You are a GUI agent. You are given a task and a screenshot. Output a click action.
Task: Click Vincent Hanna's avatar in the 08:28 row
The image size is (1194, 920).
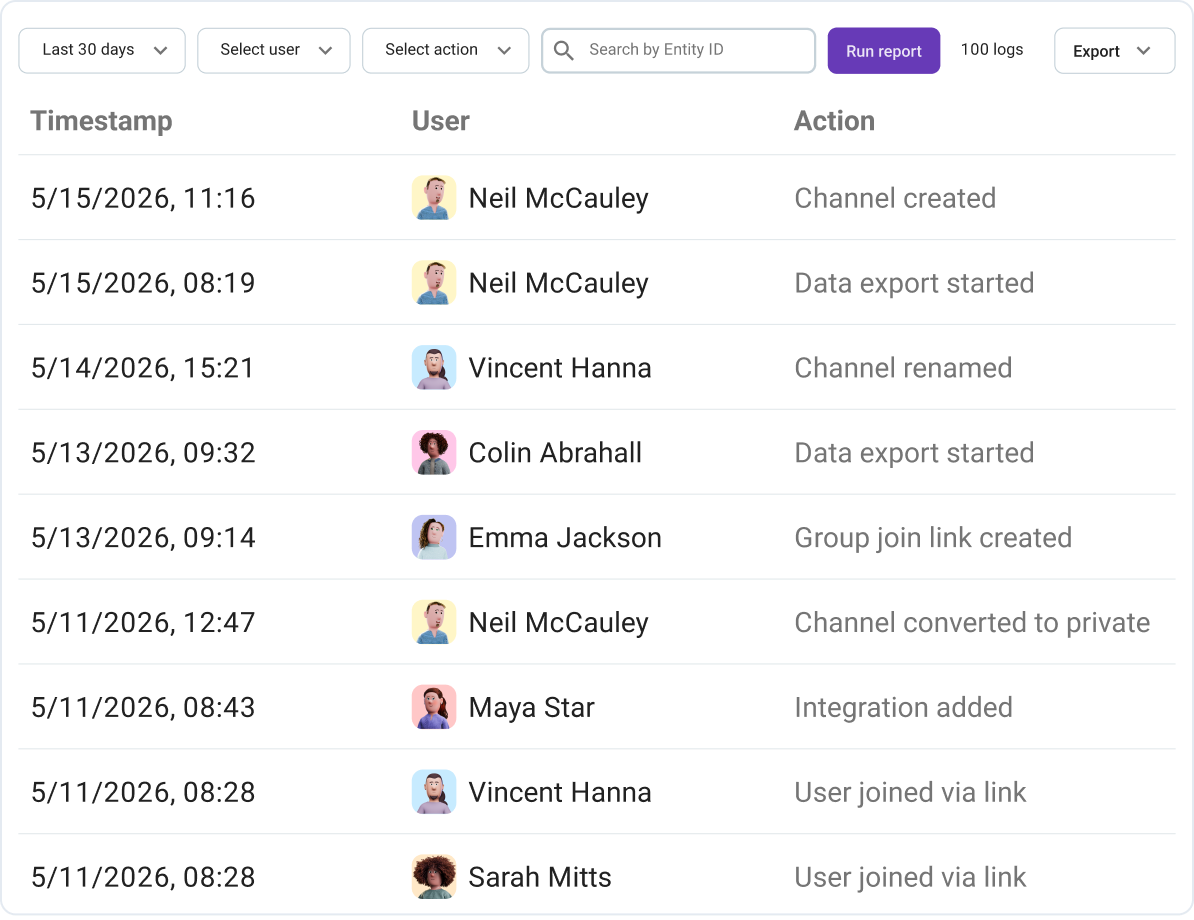pos(434,792)
